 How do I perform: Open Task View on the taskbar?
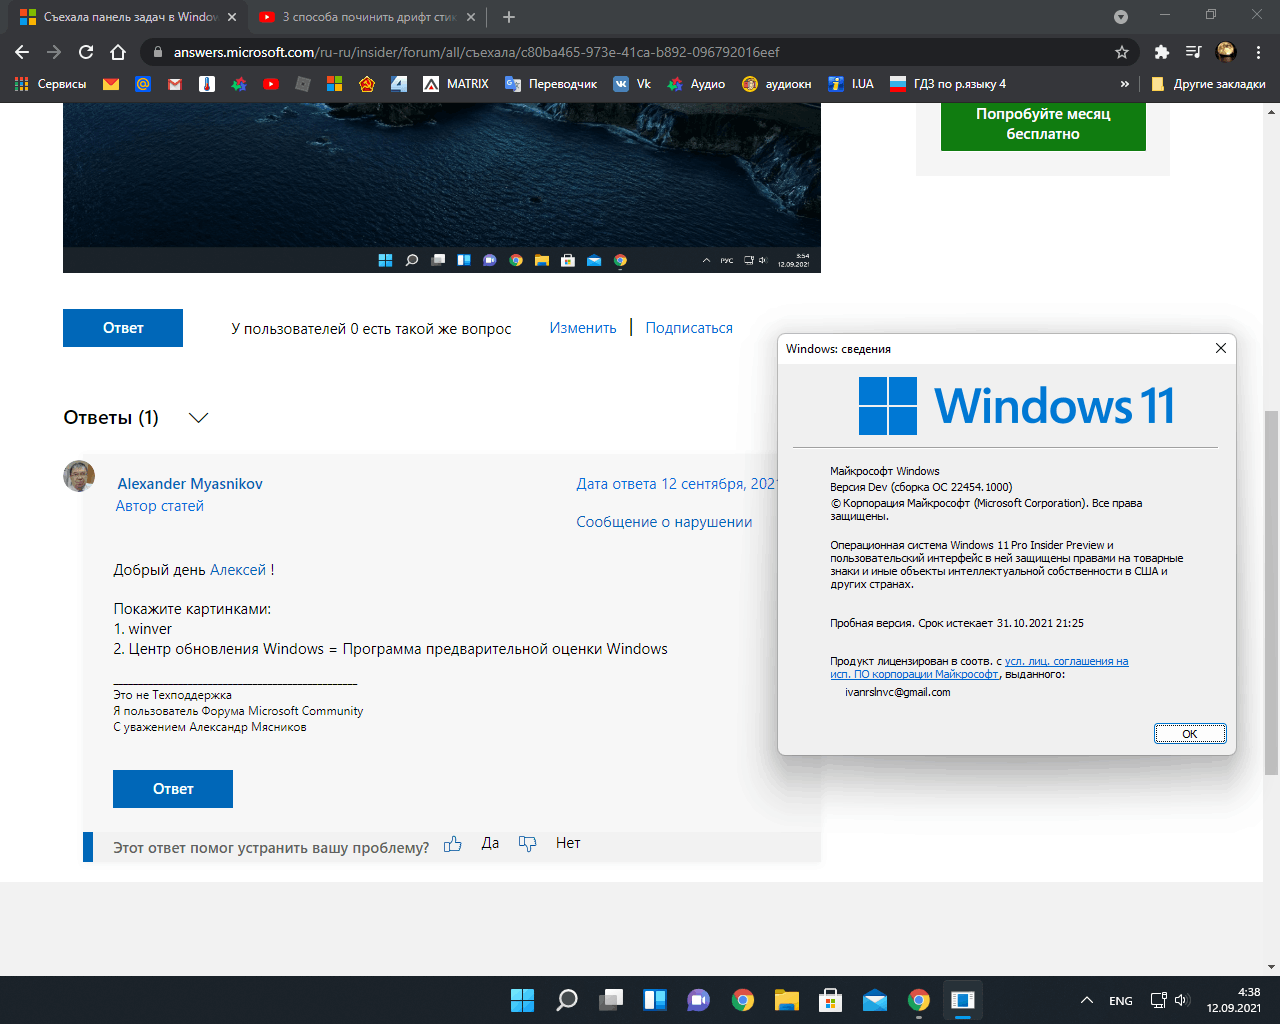611,1000
